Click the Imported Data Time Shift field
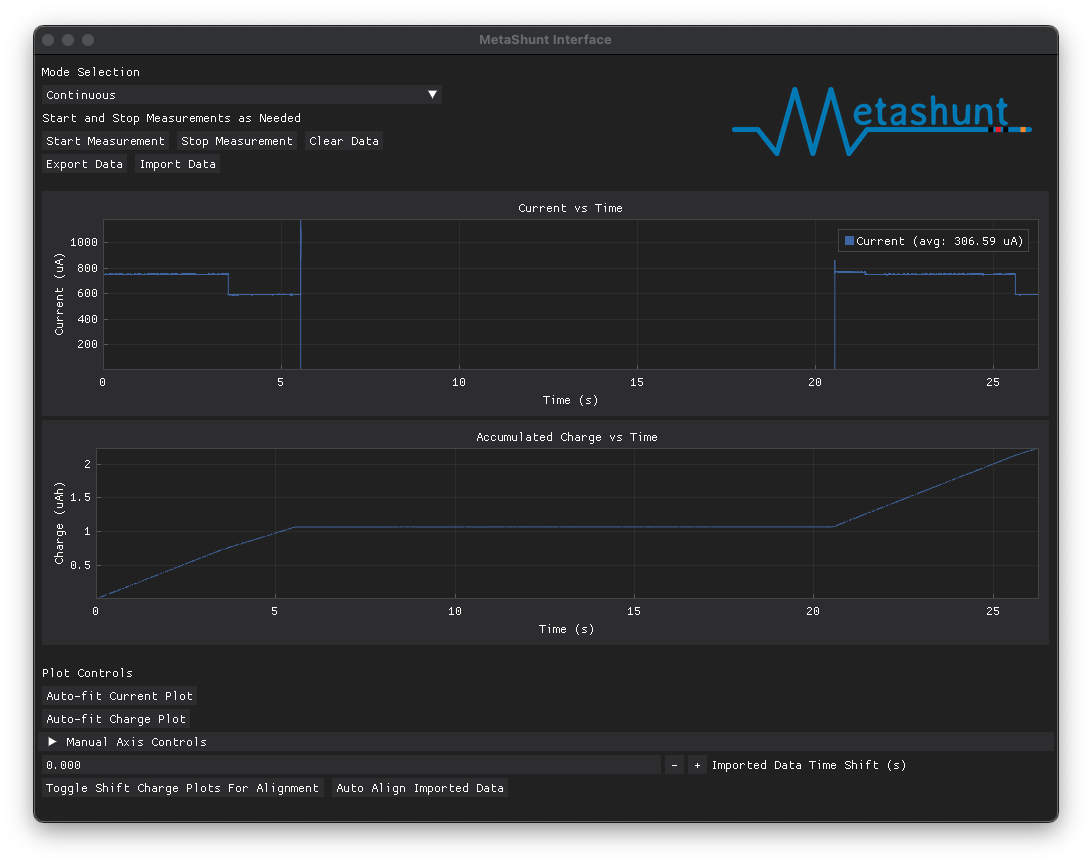The width and height of the screenshot is (1092, 864). pos(350,765)
